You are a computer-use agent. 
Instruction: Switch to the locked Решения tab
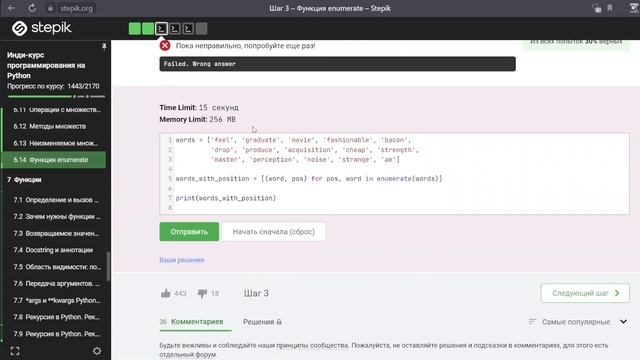(262, 322)
